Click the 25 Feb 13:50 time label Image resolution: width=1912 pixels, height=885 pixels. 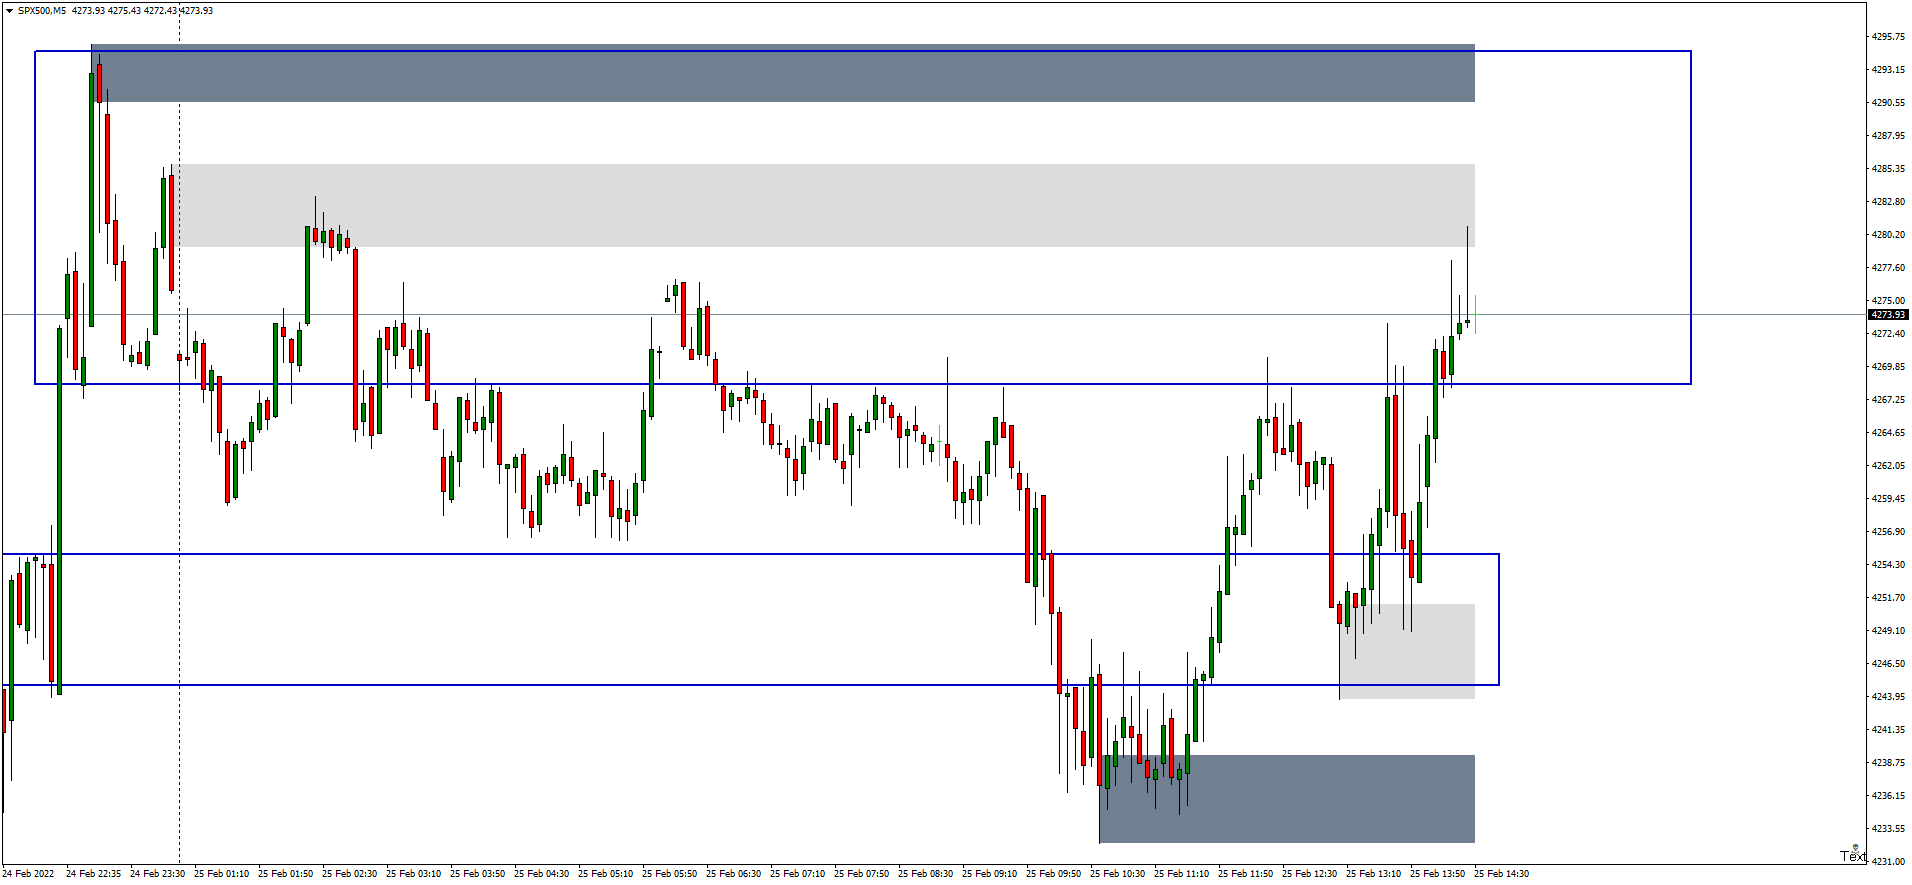(1437, 874)
